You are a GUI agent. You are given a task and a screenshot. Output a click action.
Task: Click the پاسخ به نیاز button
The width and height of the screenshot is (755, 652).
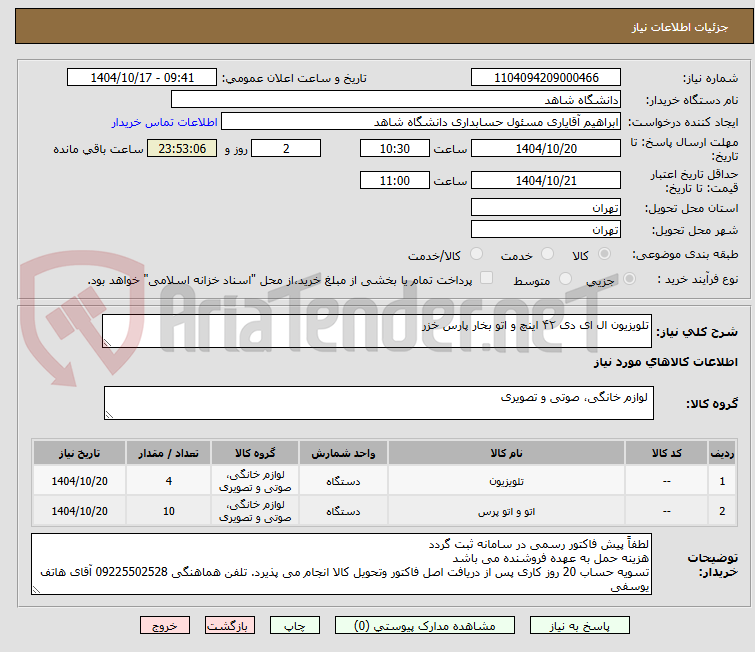point(579,626)
